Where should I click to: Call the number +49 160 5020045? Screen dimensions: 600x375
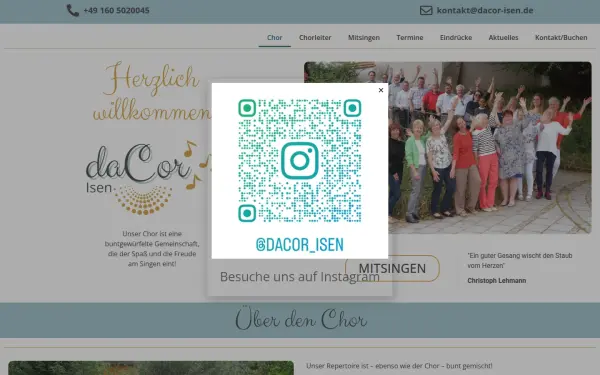116,10
